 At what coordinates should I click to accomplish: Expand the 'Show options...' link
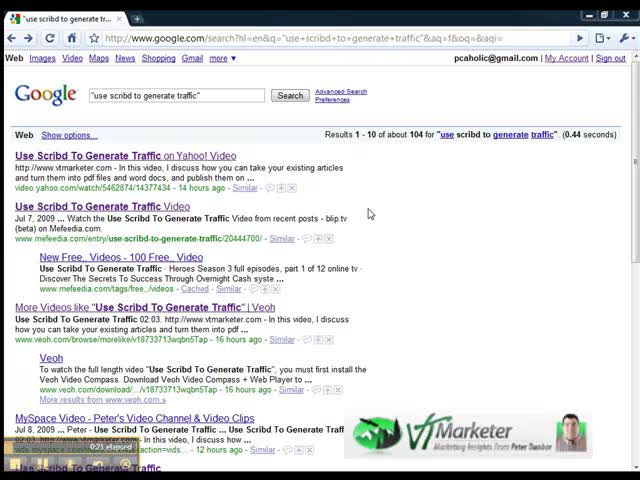coord(69,135)
